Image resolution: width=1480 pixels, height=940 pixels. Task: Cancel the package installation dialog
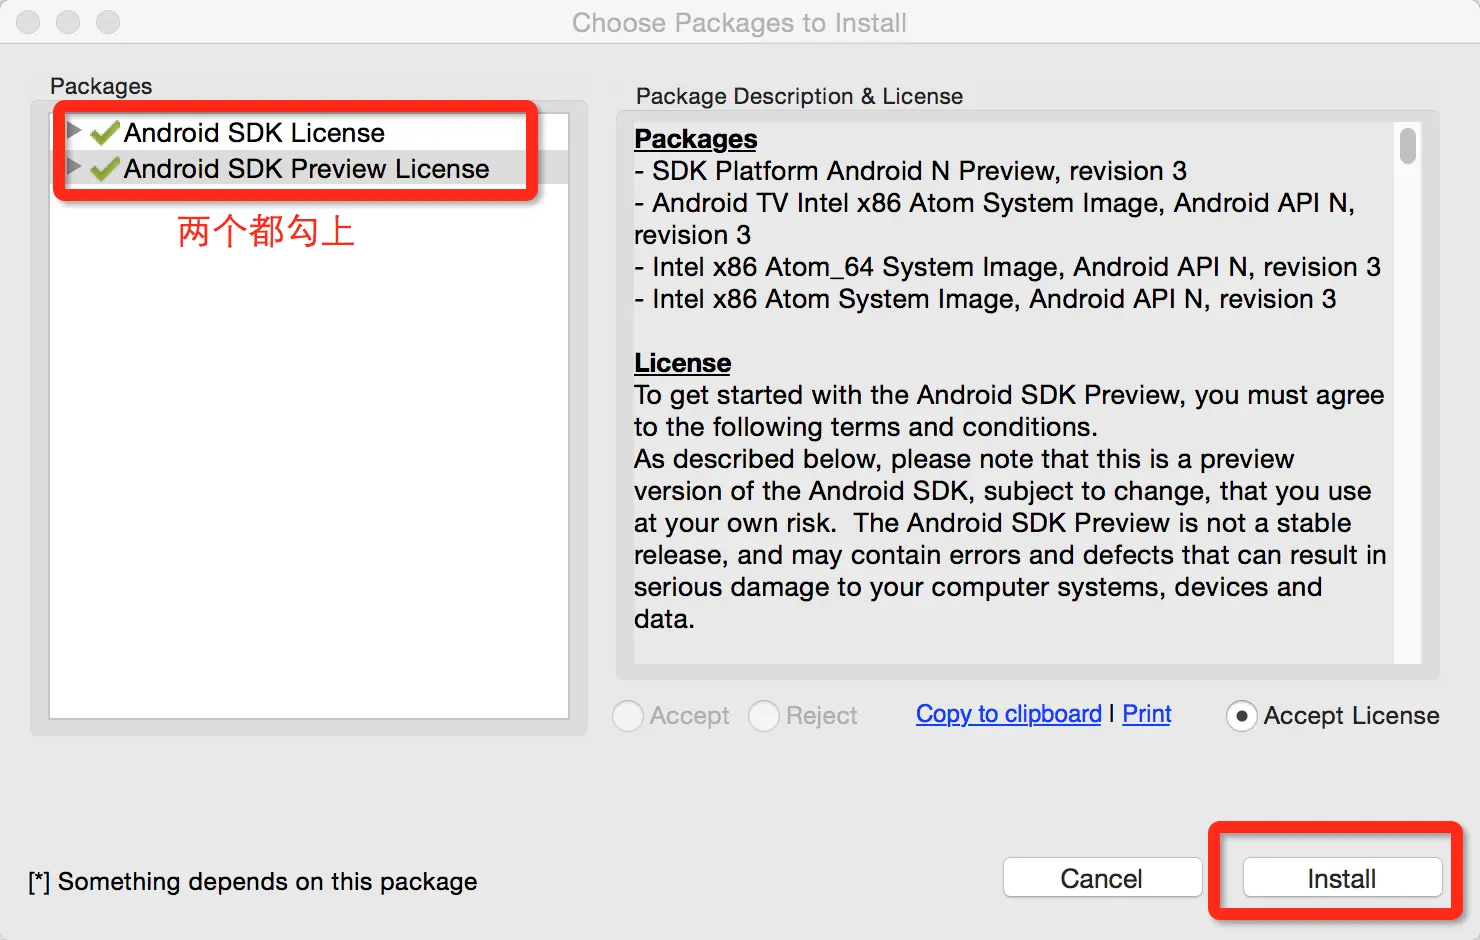1102,878
